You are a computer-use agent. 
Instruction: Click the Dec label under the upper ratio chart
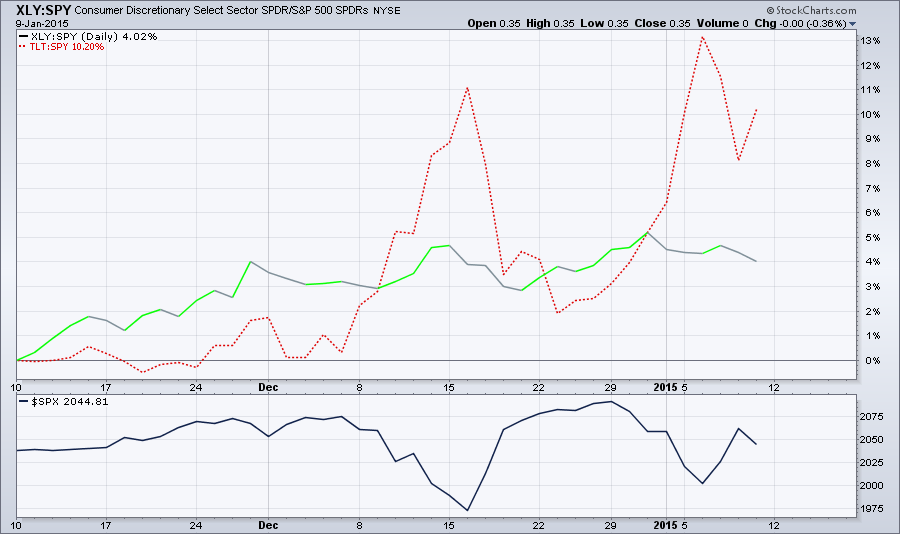point(268,388)
